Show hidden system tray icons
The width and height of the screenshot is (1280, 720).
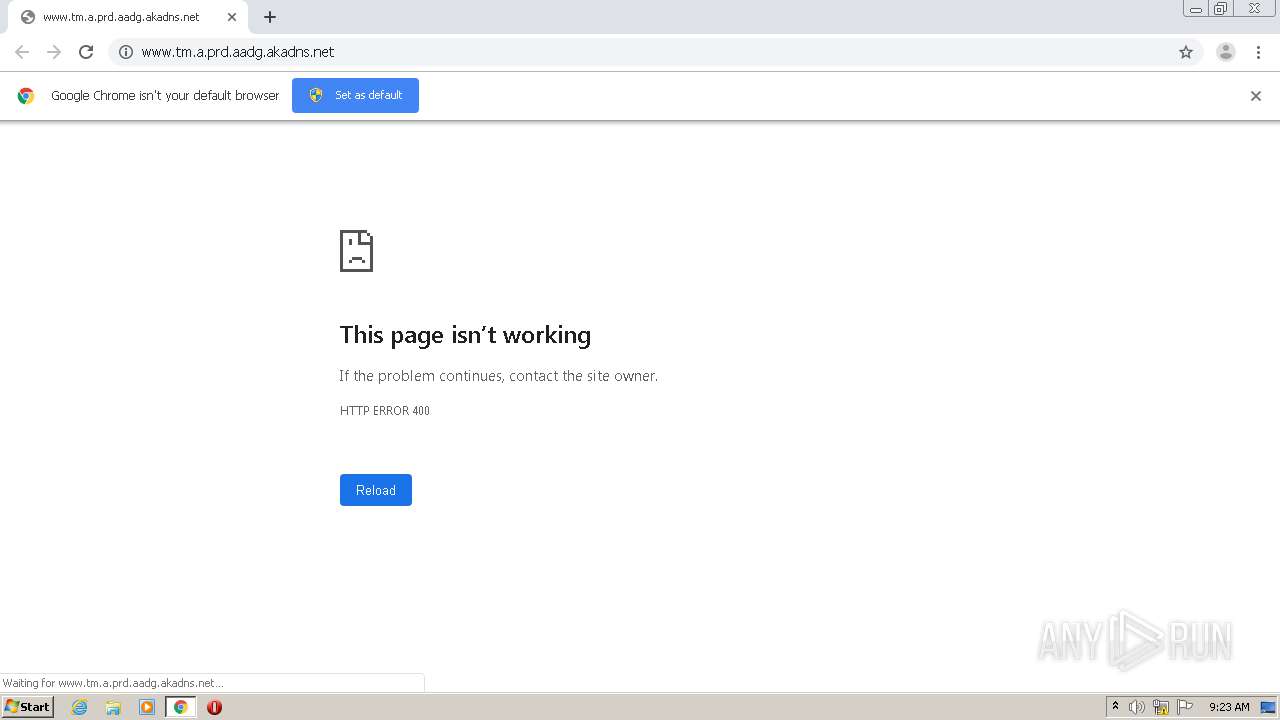pos(1115,707)
